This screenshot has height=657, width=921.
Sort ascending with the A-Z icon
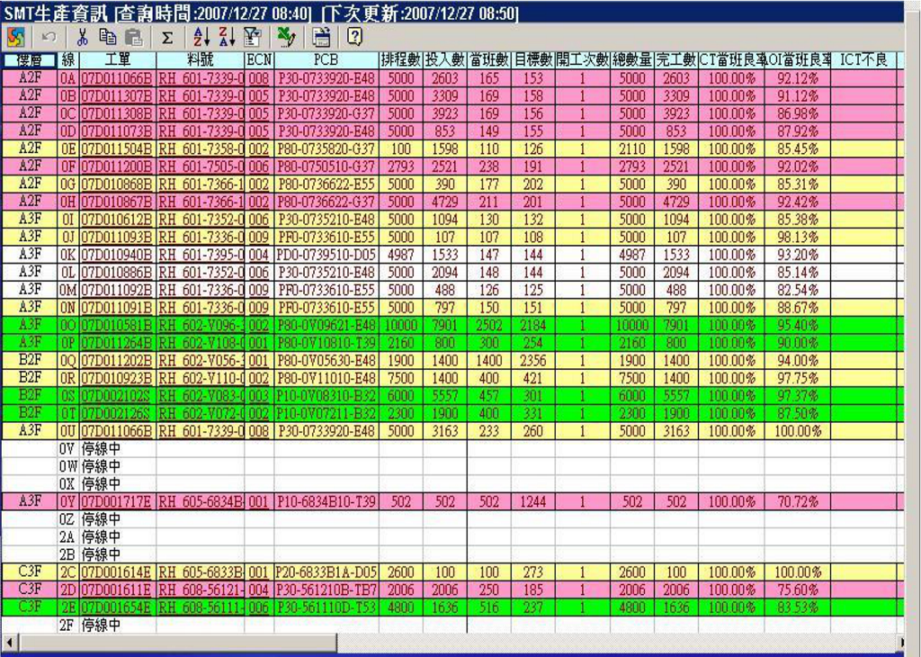click(200, 37)
